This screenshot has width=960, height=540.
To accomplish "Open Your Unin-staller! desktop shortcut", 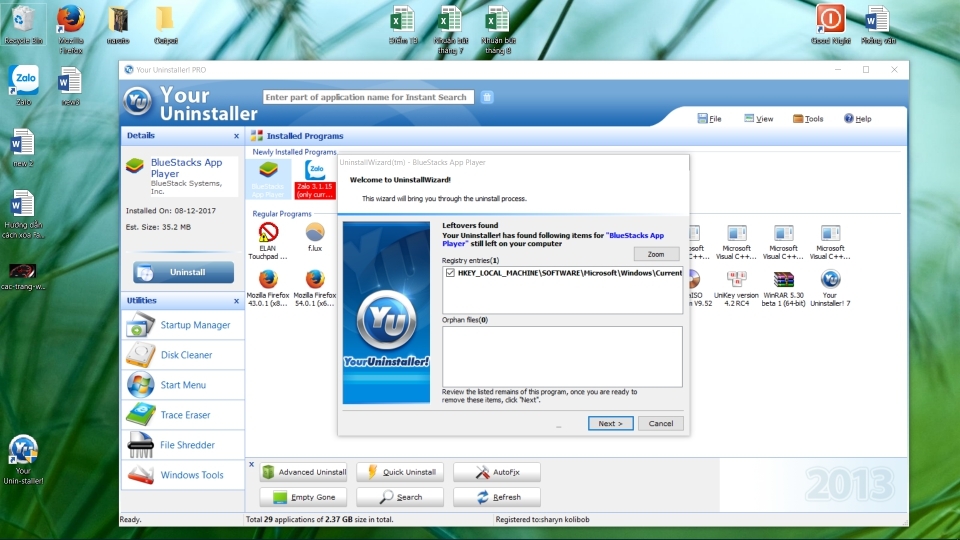I will (x=23, y=459).
